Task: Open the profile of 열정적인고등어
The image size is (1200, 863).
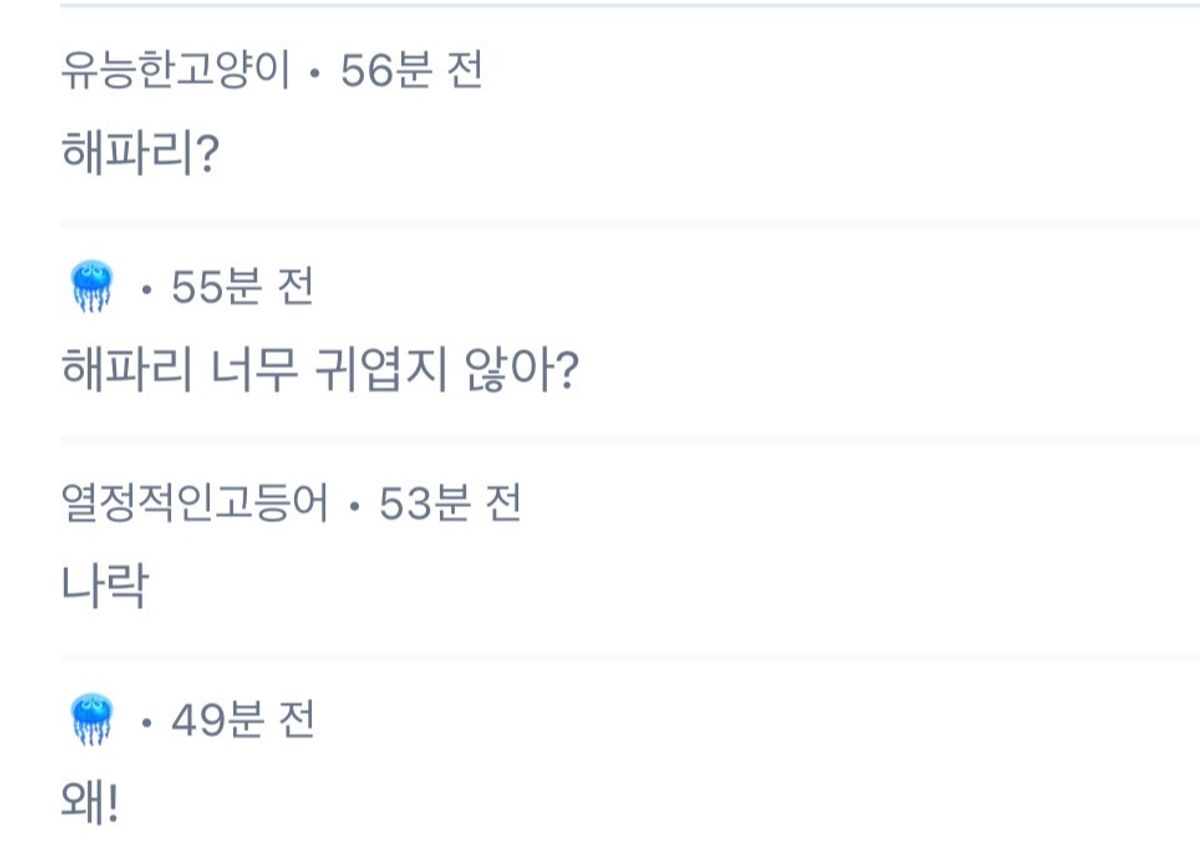Action: click(x=194, y=504)
